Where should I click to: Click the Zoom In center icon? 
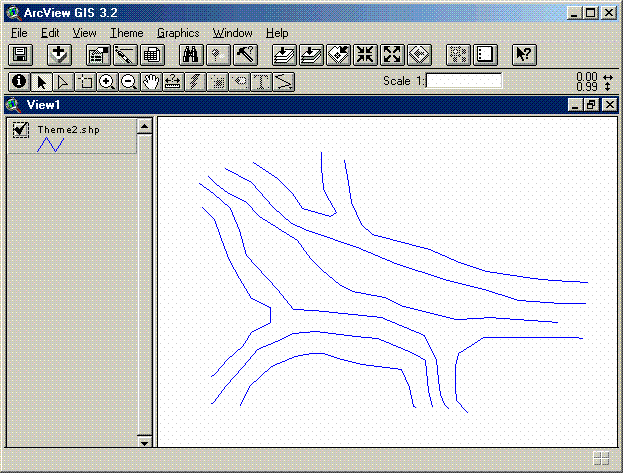tap(365, 55)
